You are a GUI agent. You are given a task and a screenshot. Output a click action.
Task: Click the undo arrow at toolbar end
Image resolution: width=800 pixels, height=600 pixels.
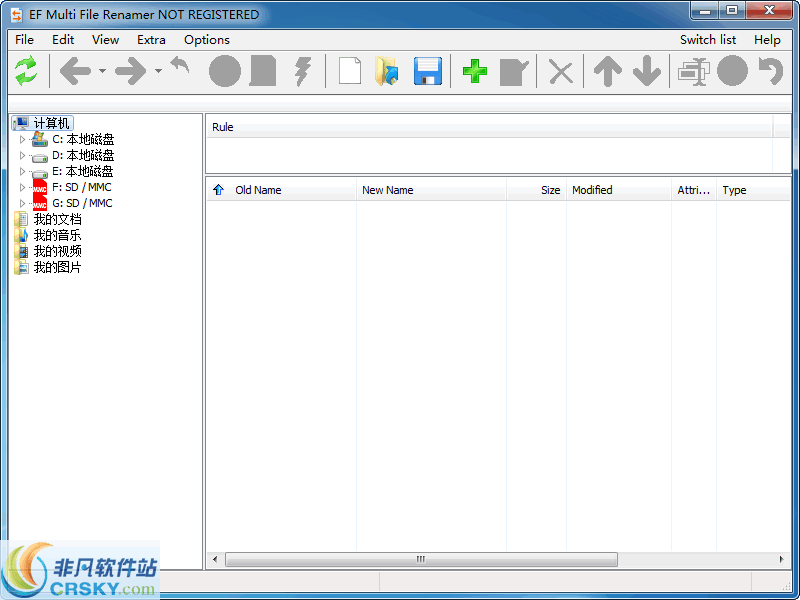(770, 71)
